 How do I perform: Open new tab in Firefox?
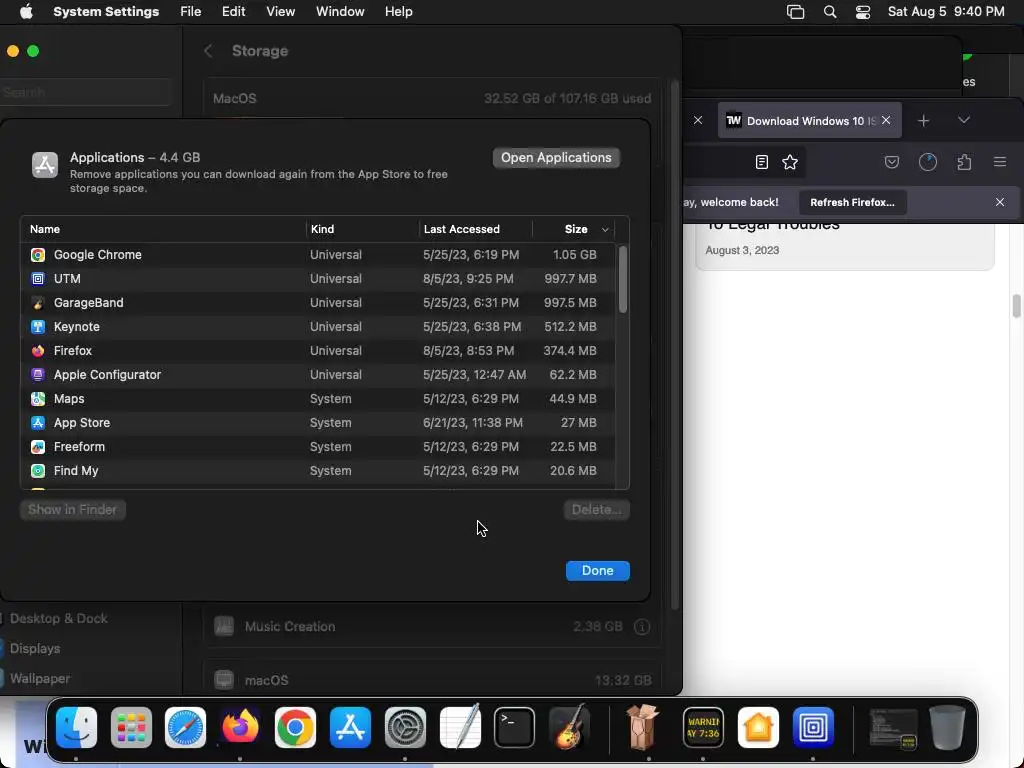coord(923,121)
